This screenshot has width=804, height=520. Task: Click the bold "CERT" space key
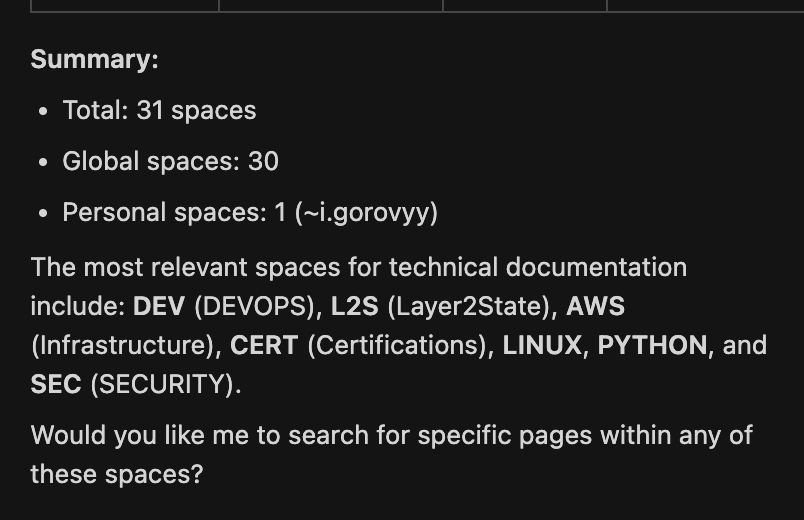coord(264,345)
